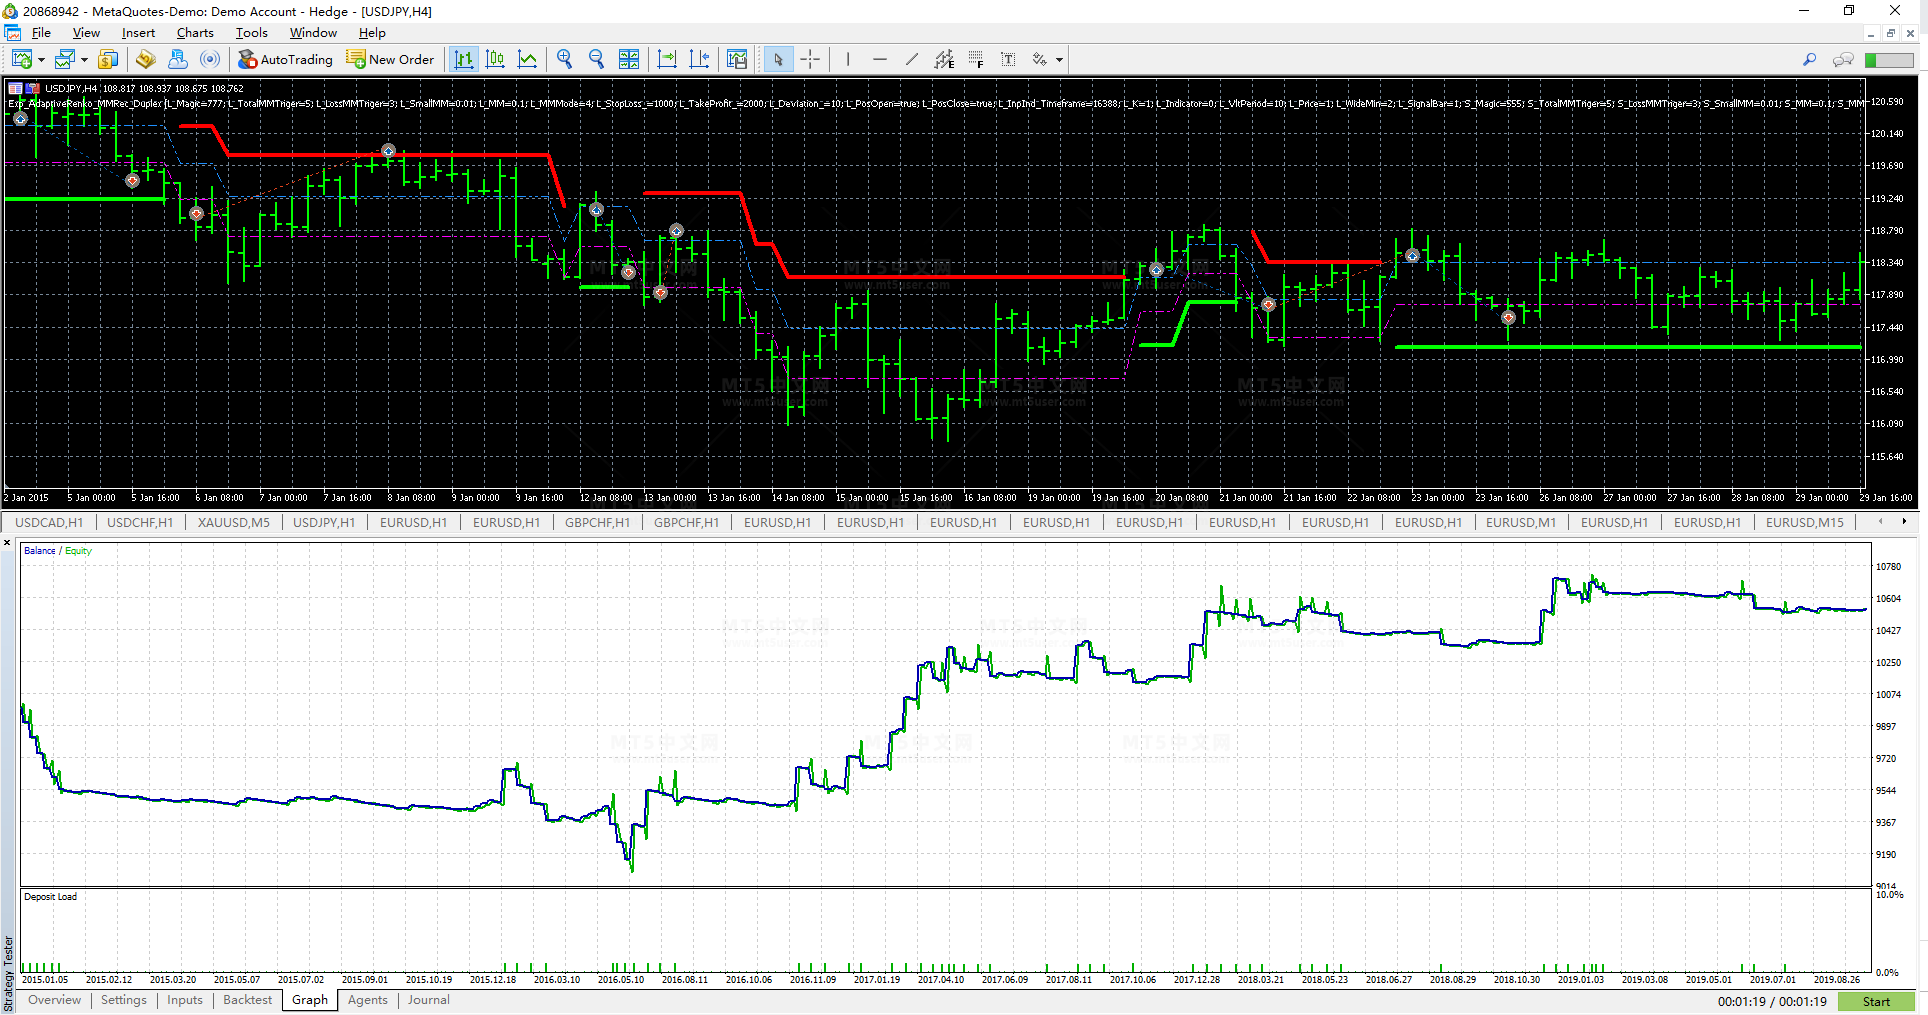Toggle auto-scroll chart to end
The image size is (1928, 1015).
click(x=667, y=59)
